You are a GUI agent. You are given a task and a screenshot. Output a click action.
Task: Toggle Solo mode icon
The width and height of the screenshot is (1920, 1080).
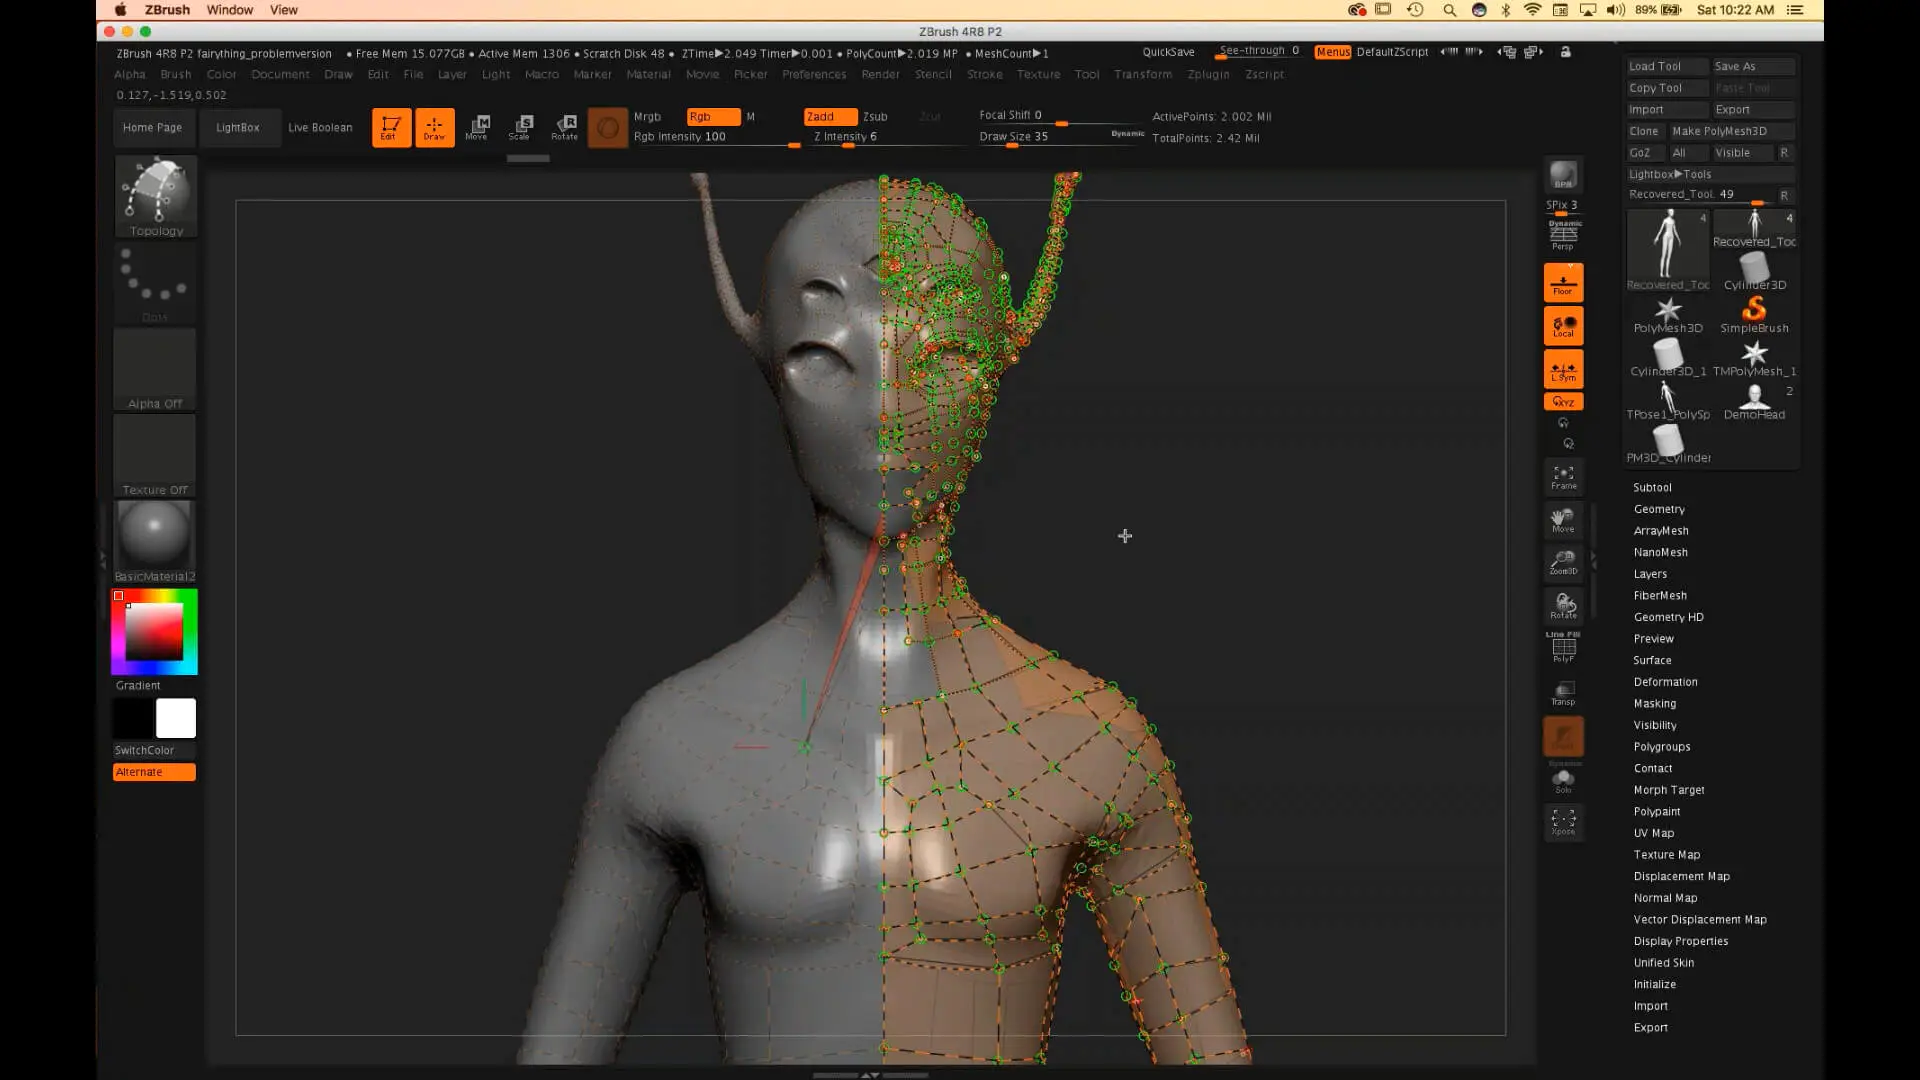1563,781
